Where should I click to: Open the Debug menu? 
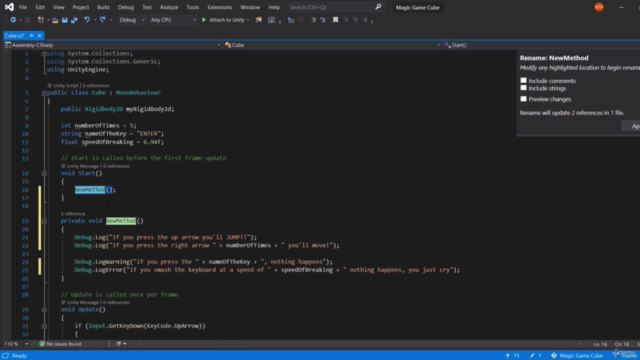coord(125,7)
